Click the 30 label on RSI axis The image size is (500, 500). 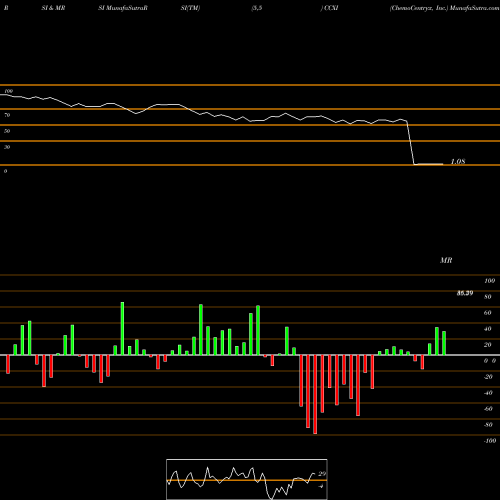click(x=7, y=147)
